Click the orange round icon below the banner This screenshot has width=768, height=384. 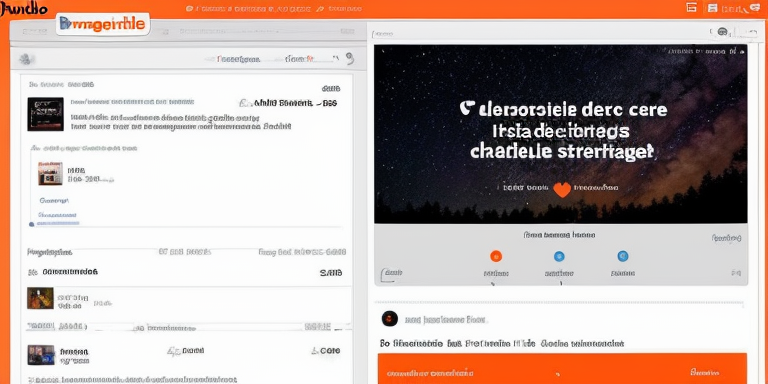coord(496,256)
